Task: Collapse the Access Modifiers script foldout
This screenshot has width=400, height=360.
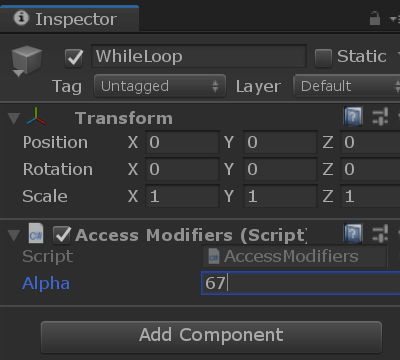Action: [14, 235]
